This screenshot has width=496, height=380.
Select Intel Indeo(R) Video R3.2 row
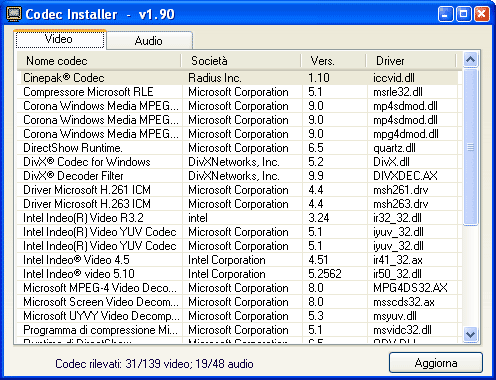pyautogui.click(x=239, y=218)
